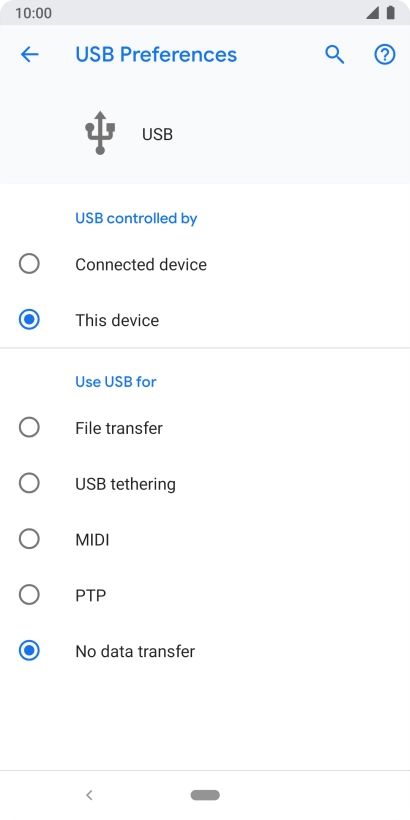The width and height of the screenshot is (410, 820).
Task: Open help question mark icon
Action: [x=385, y=54]
